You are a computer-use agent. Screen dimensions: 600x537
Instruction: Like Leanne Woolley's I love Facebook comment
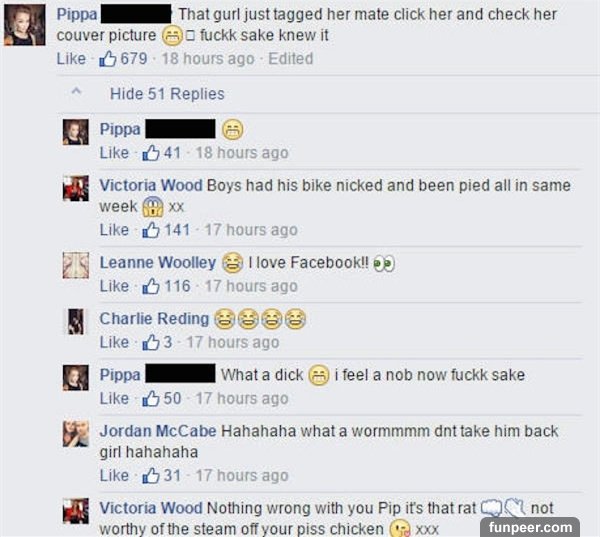point(114,286)
